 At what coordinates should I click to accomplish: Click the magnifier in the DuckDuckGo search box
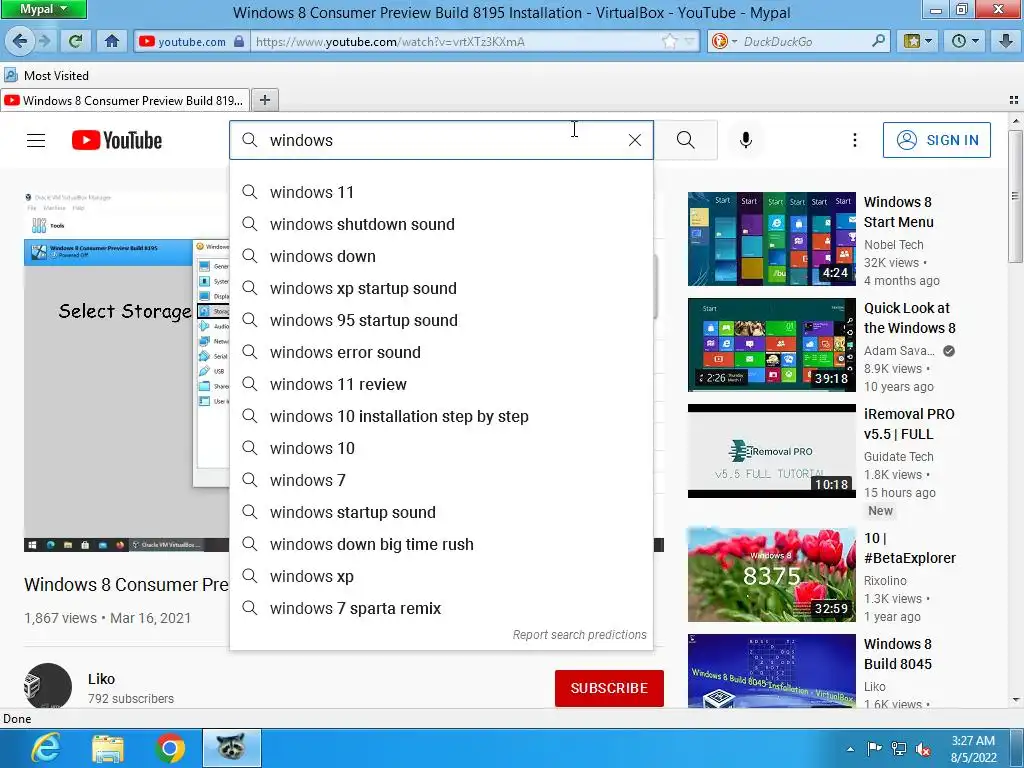879,41
